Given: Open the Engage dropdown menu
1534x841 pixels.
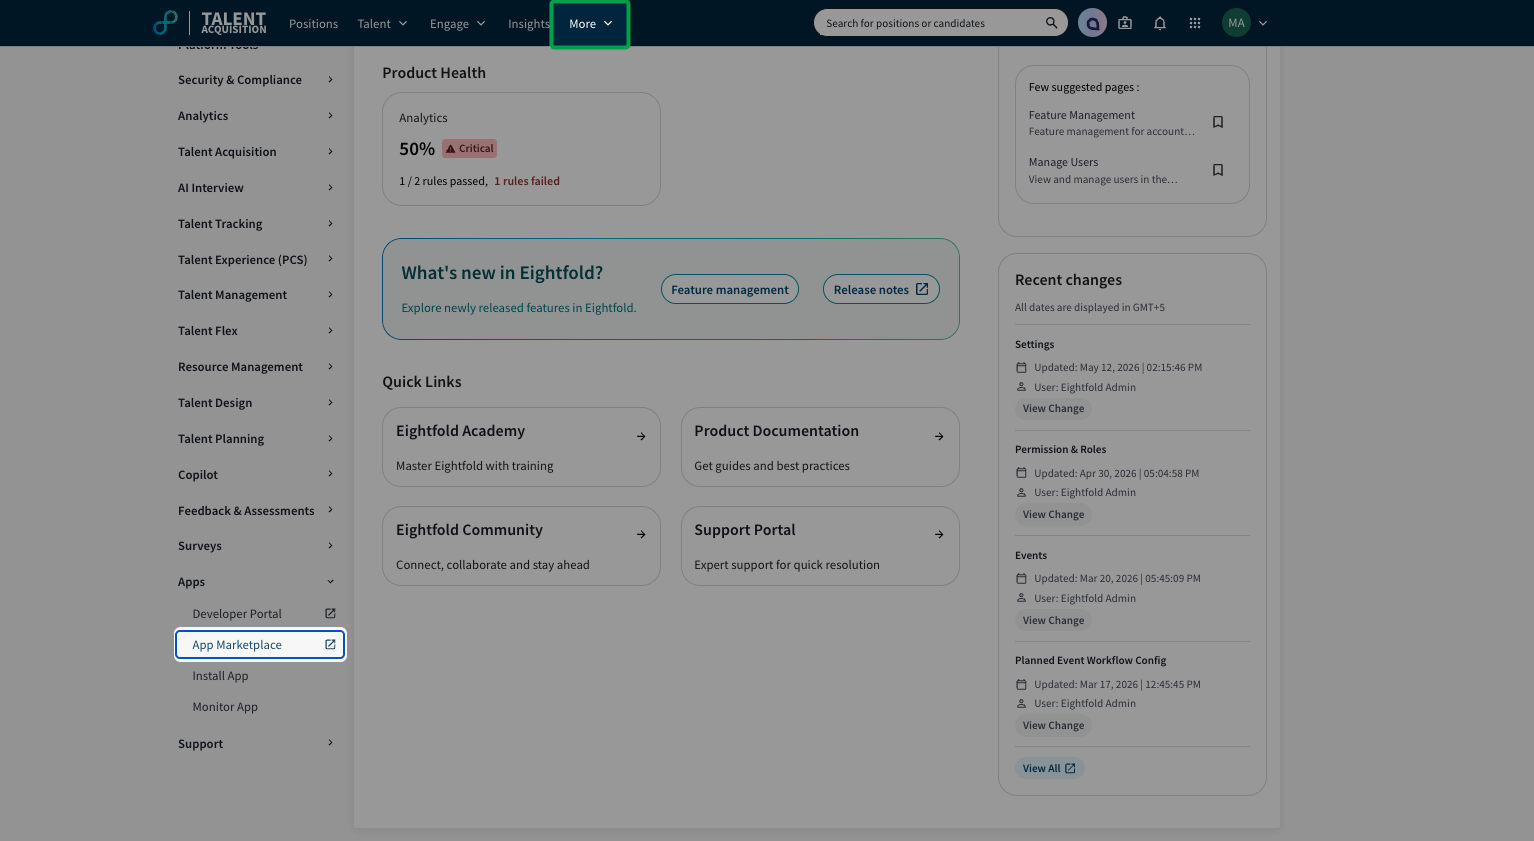Looking at the screenshot, I should (457, 24).
